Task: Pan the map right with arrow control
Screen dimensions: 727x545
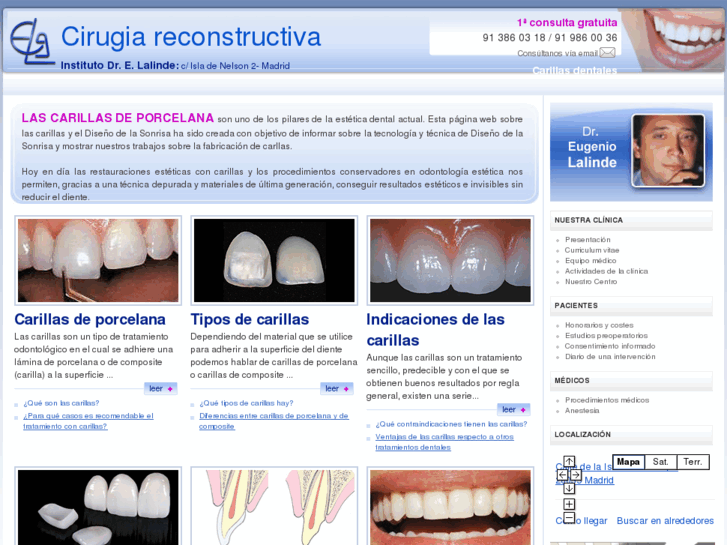Action: [575, 475]
